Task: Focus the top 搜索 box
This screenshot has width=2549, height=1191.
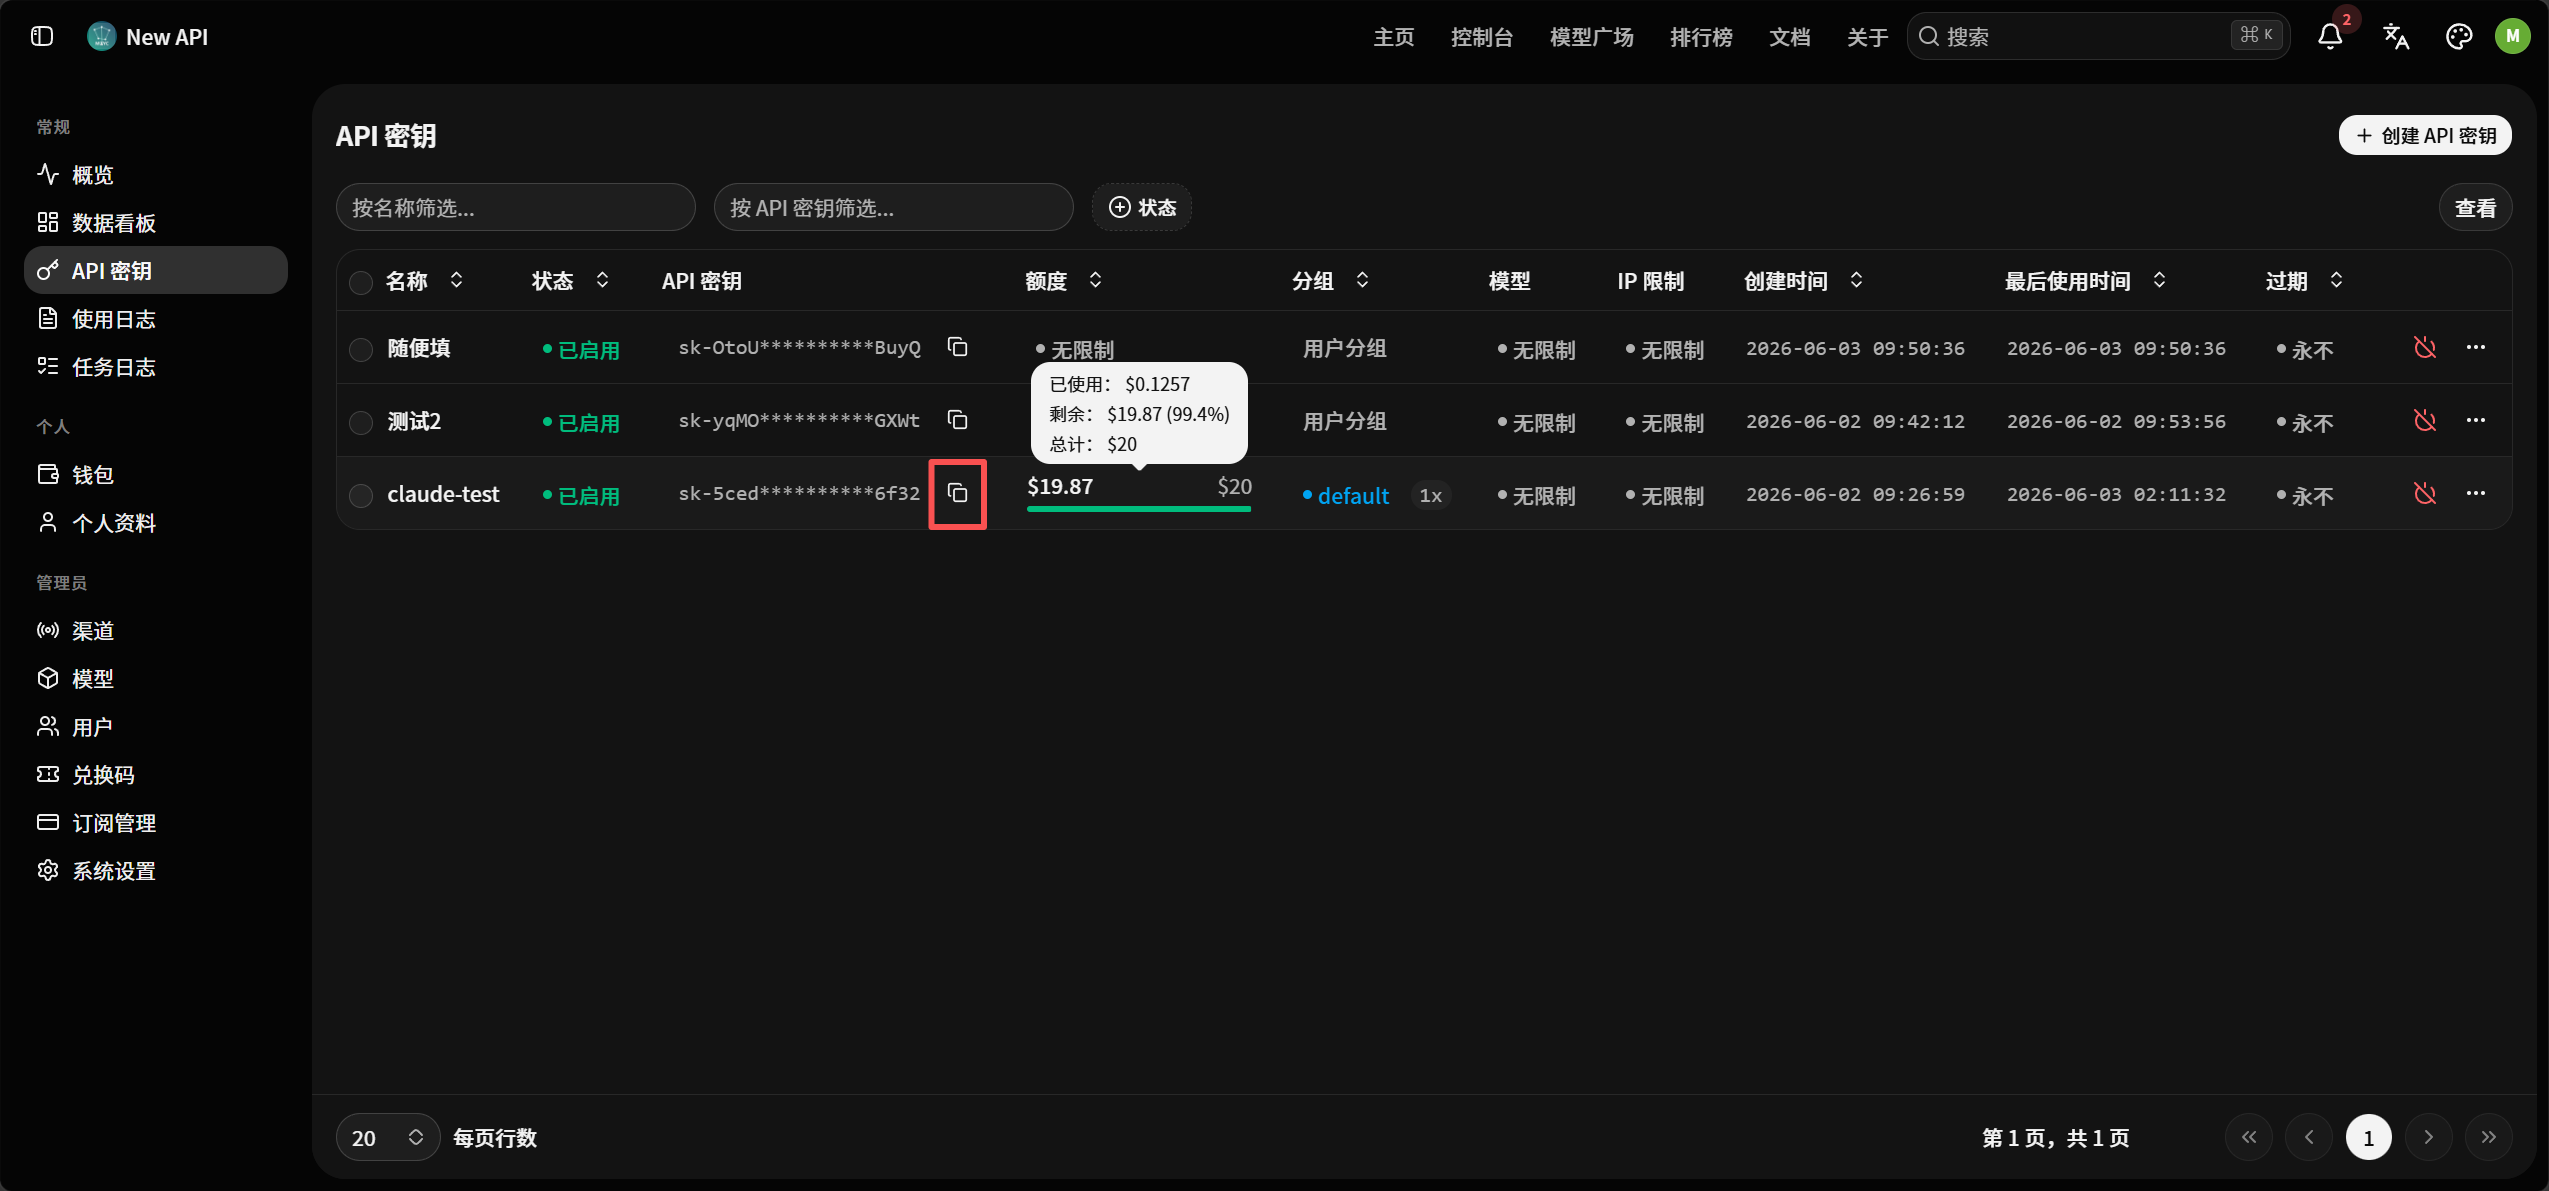Action: [2098, 36]
